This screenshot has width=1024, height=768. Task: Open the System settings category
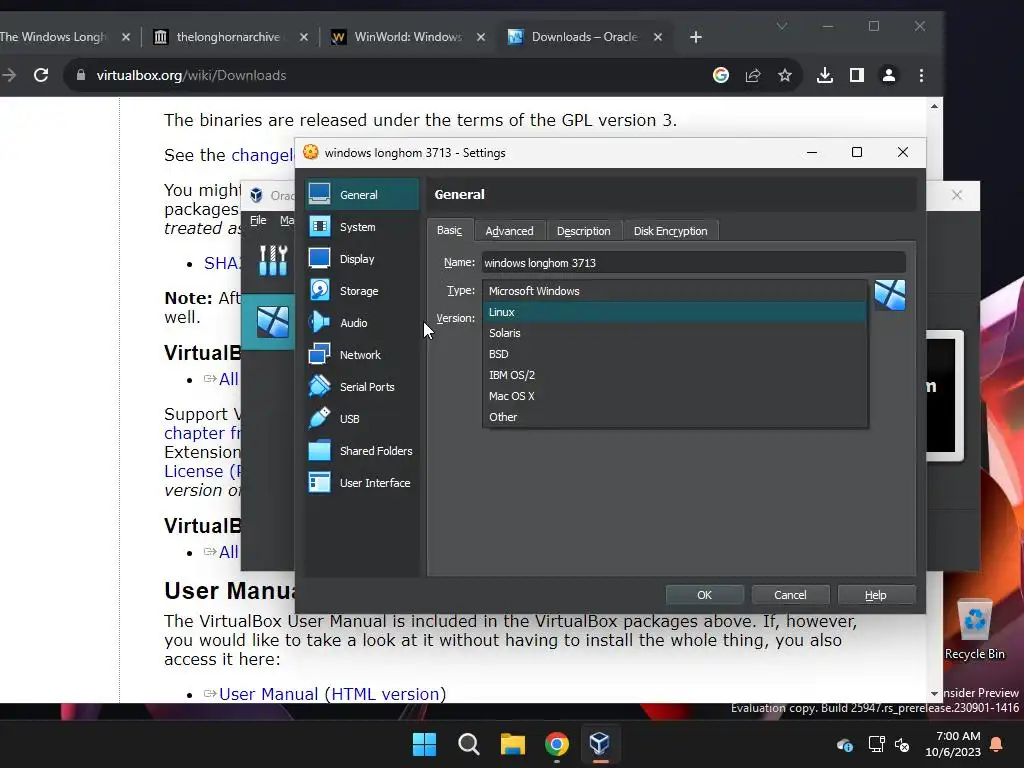[362, 227]
